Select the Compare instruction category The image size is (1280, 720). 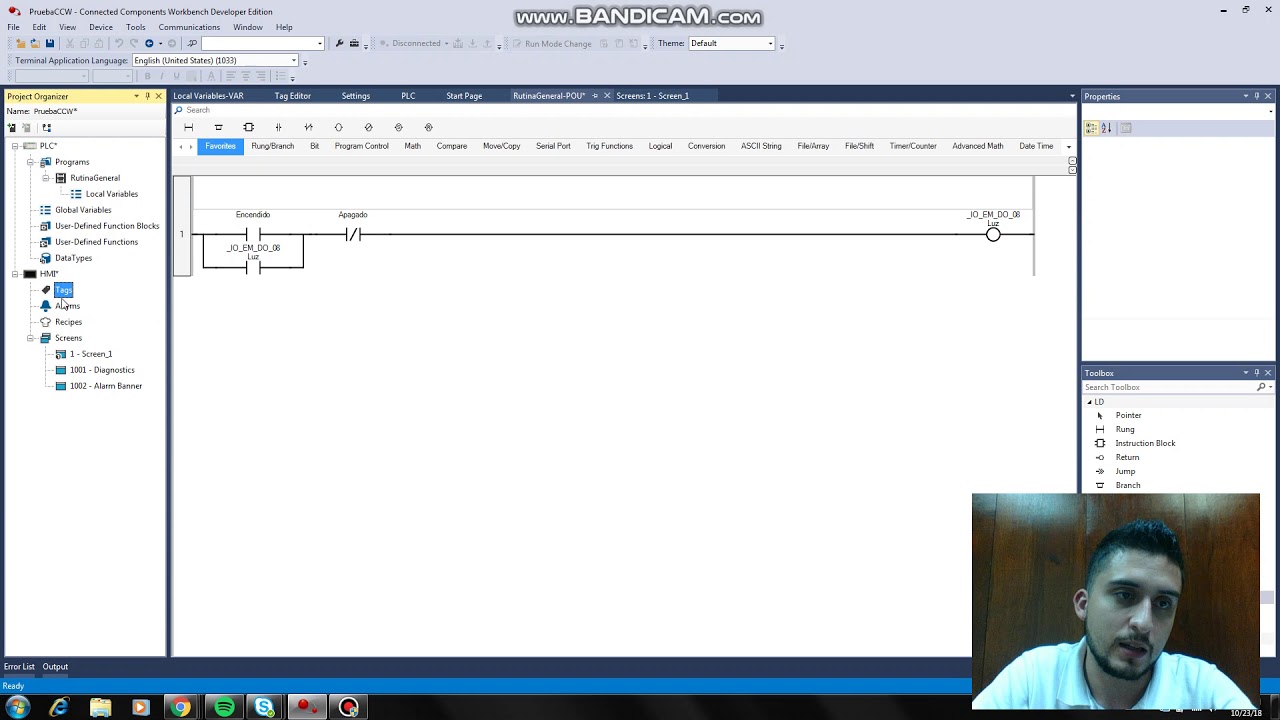pyautogui.click(x=451, y=146)
